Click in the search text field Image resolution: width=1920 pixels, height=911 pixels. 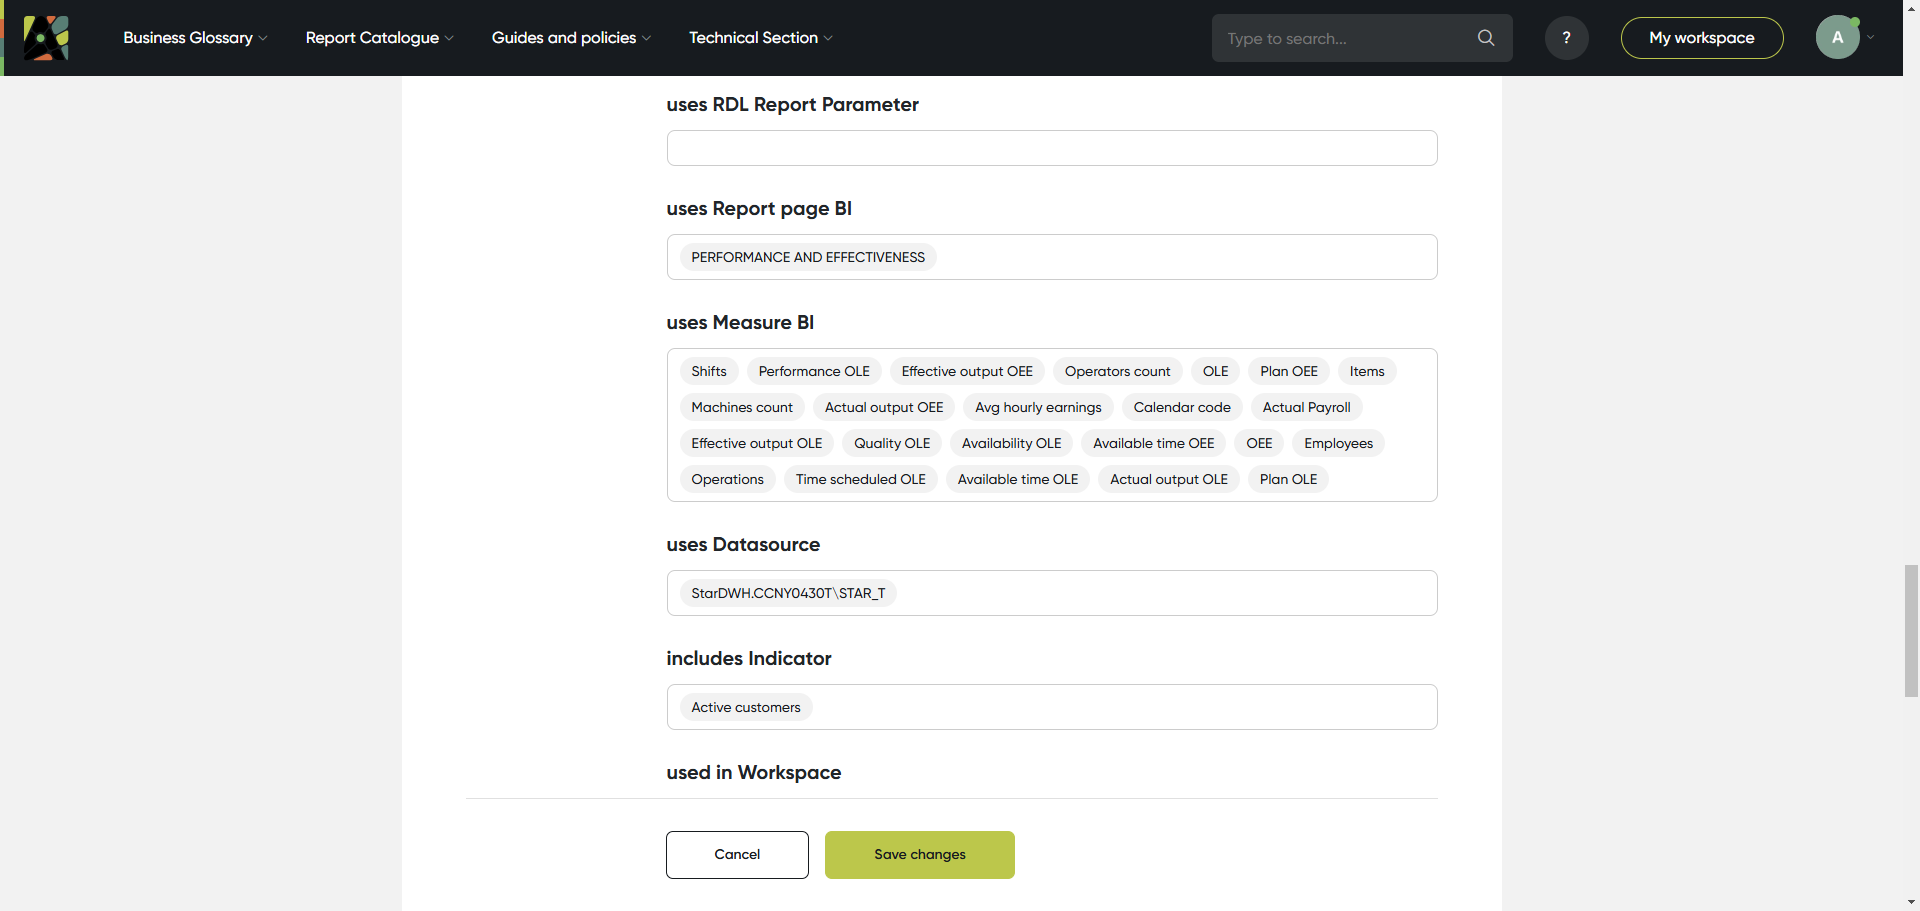tap(1345, 38)
